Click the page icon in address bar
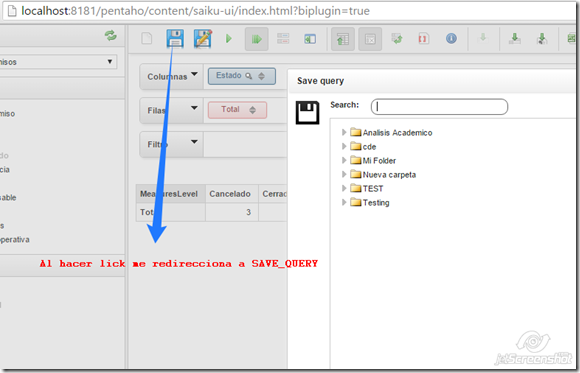 pos(12,11)
